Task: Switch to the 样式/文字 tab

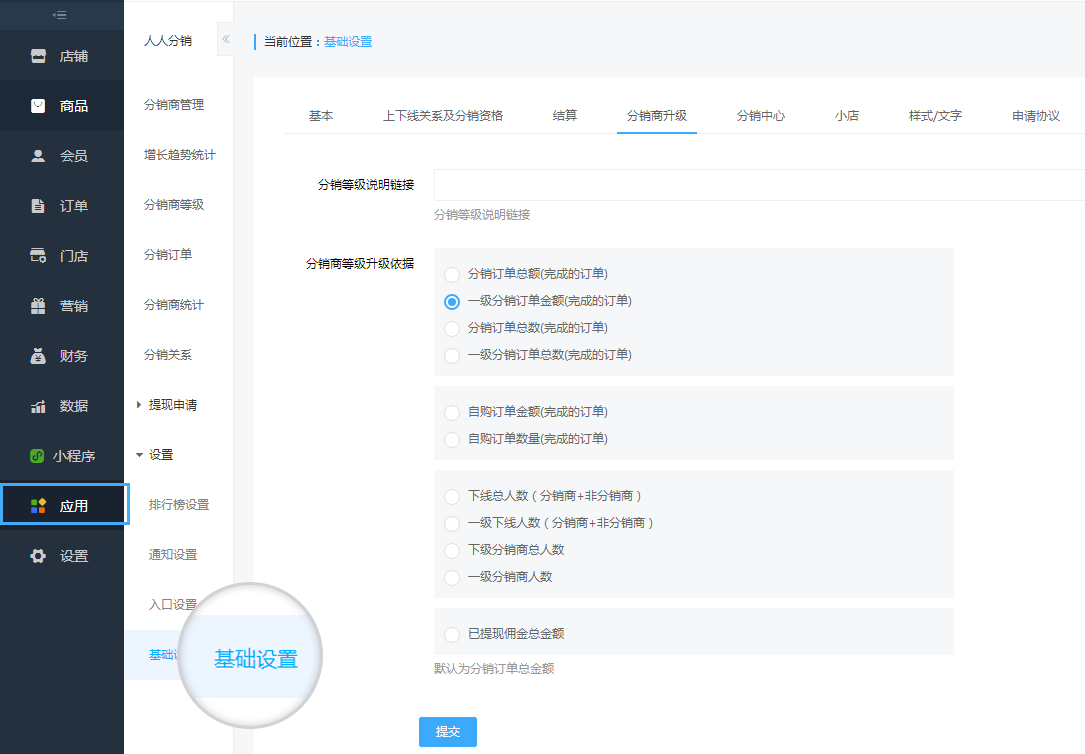Action: pos(935,116)
